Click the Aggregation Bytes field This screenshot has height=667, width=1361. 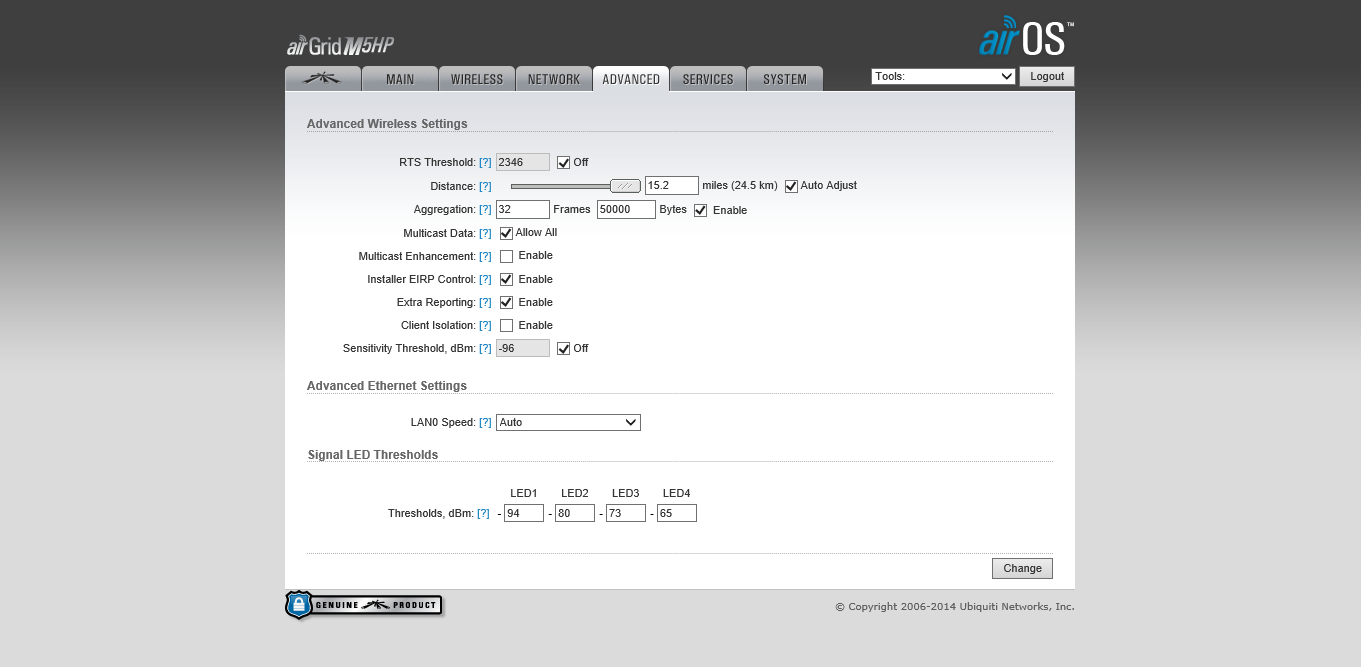pyautogui.click(x=626, y=209)
